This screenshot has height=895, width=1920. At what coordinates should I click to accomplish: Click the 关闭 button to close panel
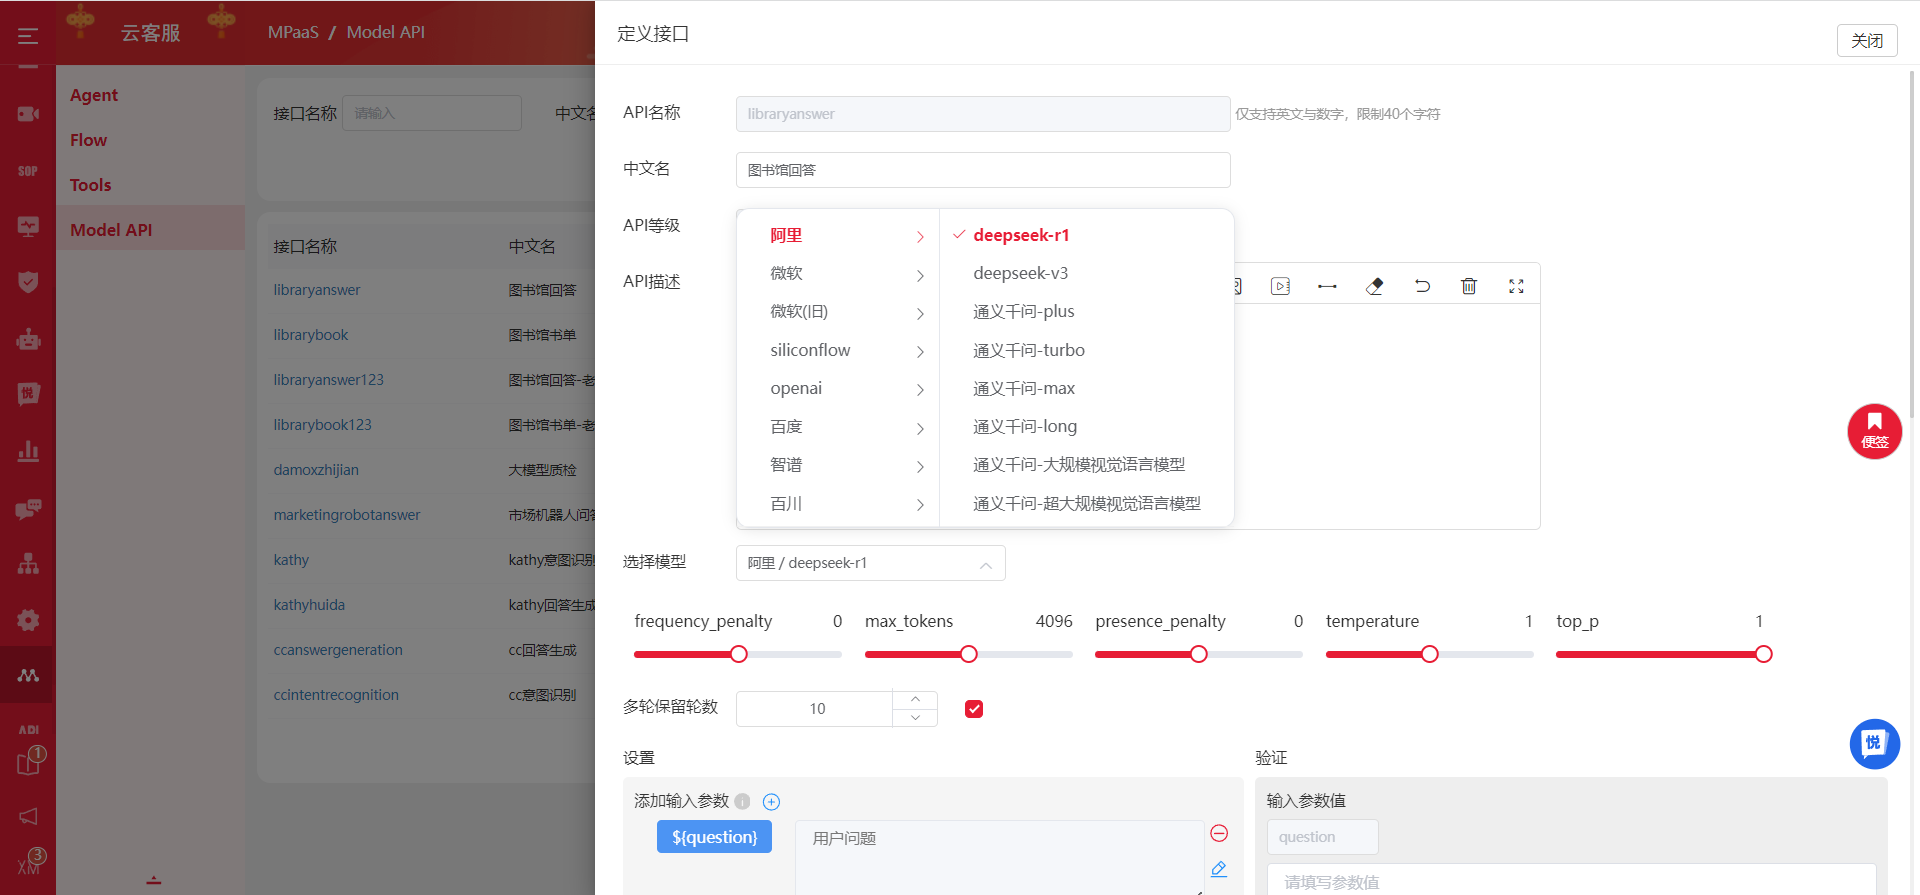(x=1866, y=41)
